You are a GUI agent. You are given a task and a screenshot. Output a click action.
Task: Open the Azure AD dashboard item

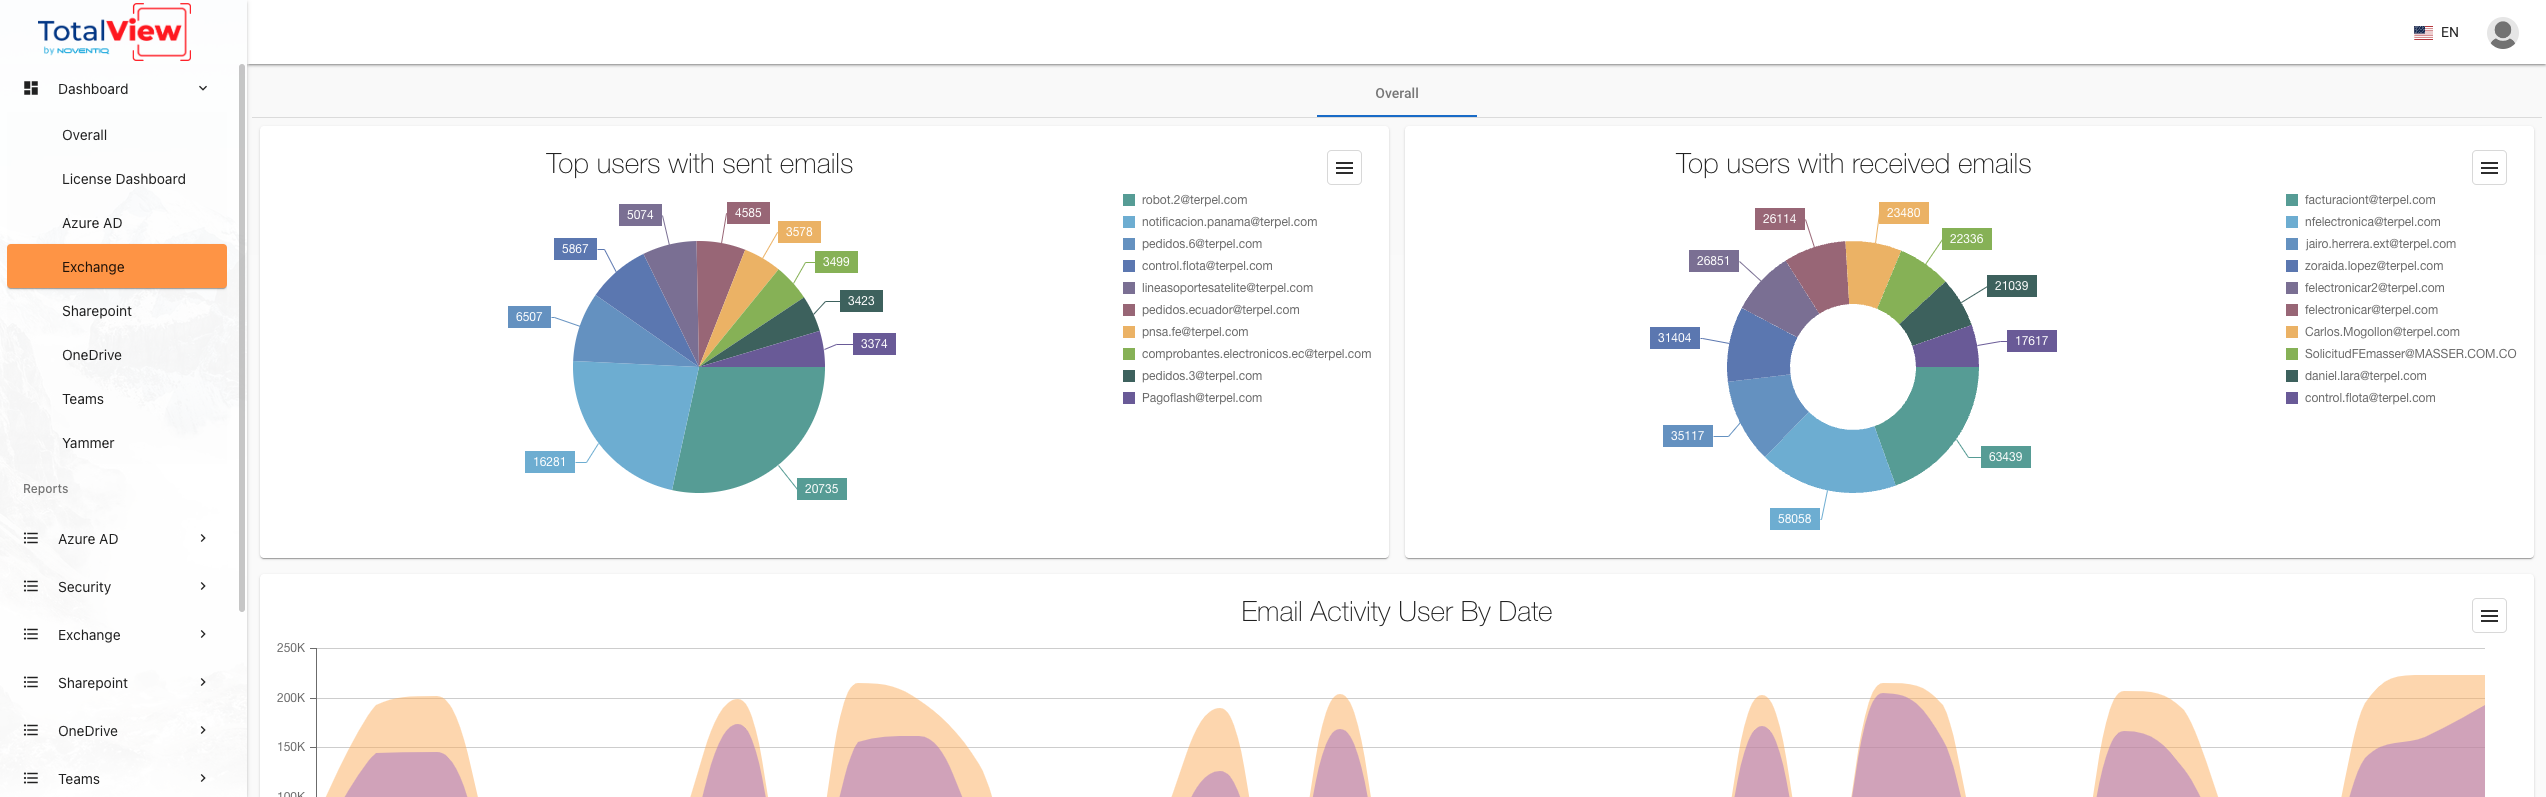[x=92, y=223]
